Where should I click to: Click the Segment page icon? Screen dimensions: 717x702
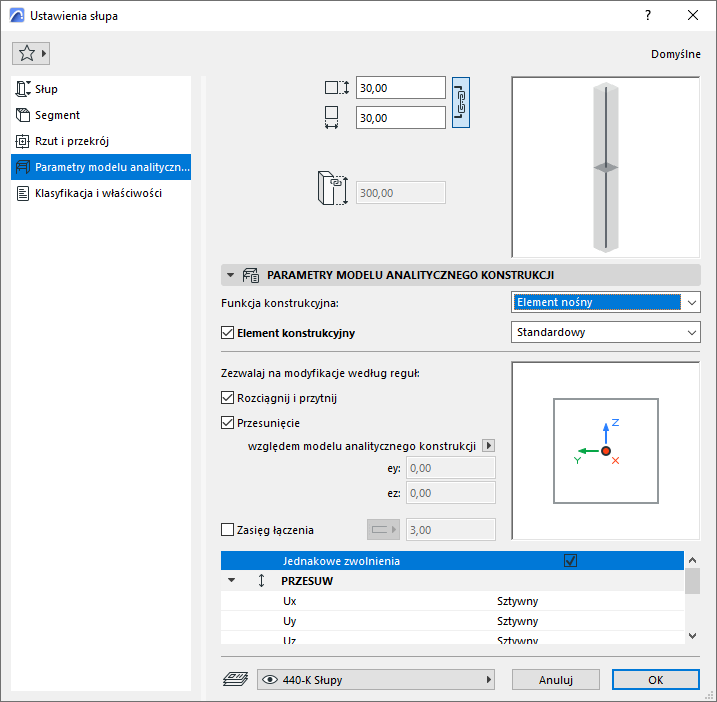click(23, 115)
